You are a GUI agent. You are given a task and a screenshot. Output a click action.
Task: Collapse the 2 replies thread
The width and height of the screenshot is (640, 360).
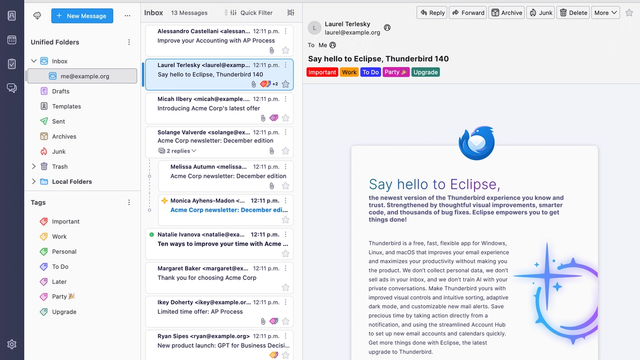[177, 151]
